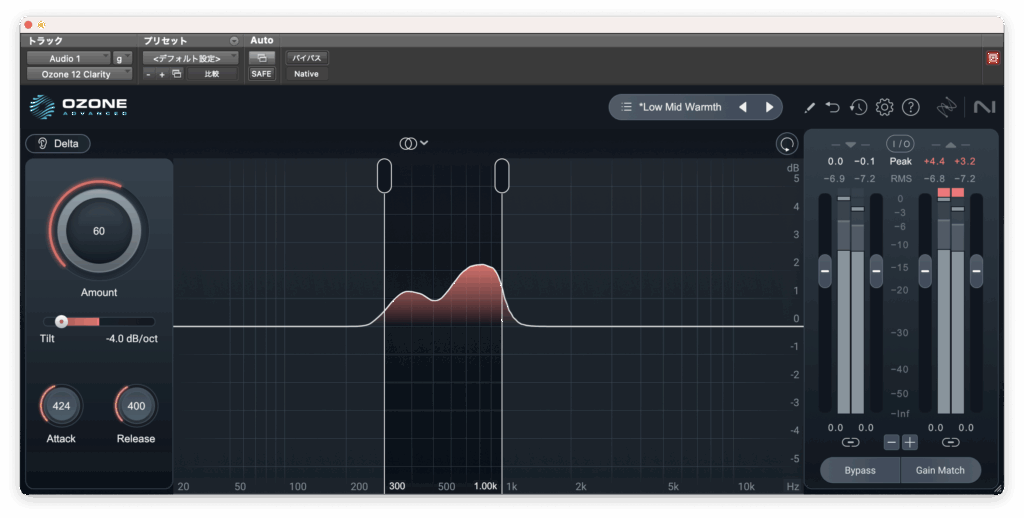The width and height of the screenshot is (1024, 518).
Task: Expand the Ozone 12 Clarity plugin selector
Action: [x=79, y=74]
